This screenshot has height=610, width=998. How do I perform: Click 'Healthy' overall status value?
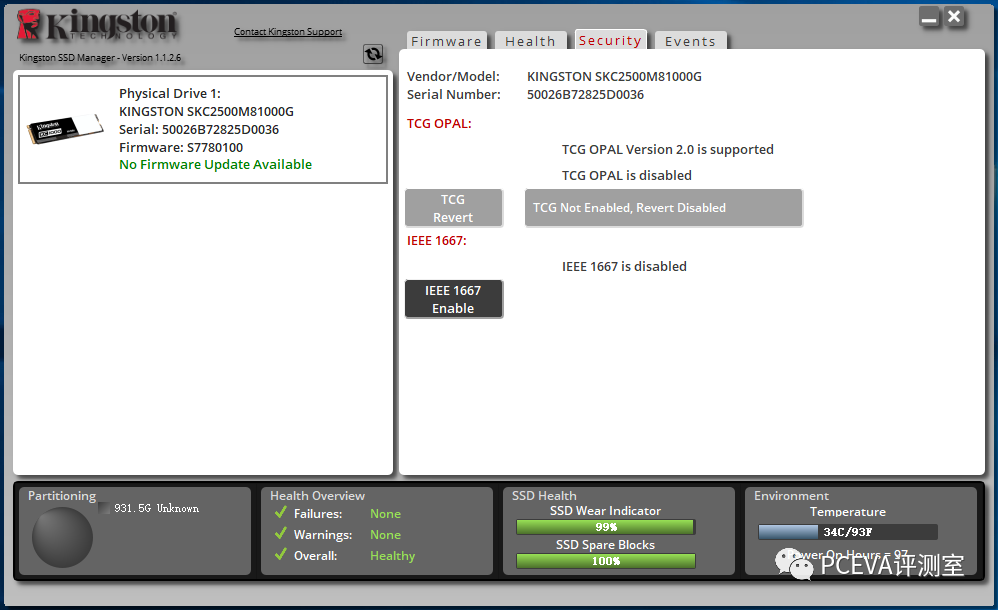[x=392, y=556]
